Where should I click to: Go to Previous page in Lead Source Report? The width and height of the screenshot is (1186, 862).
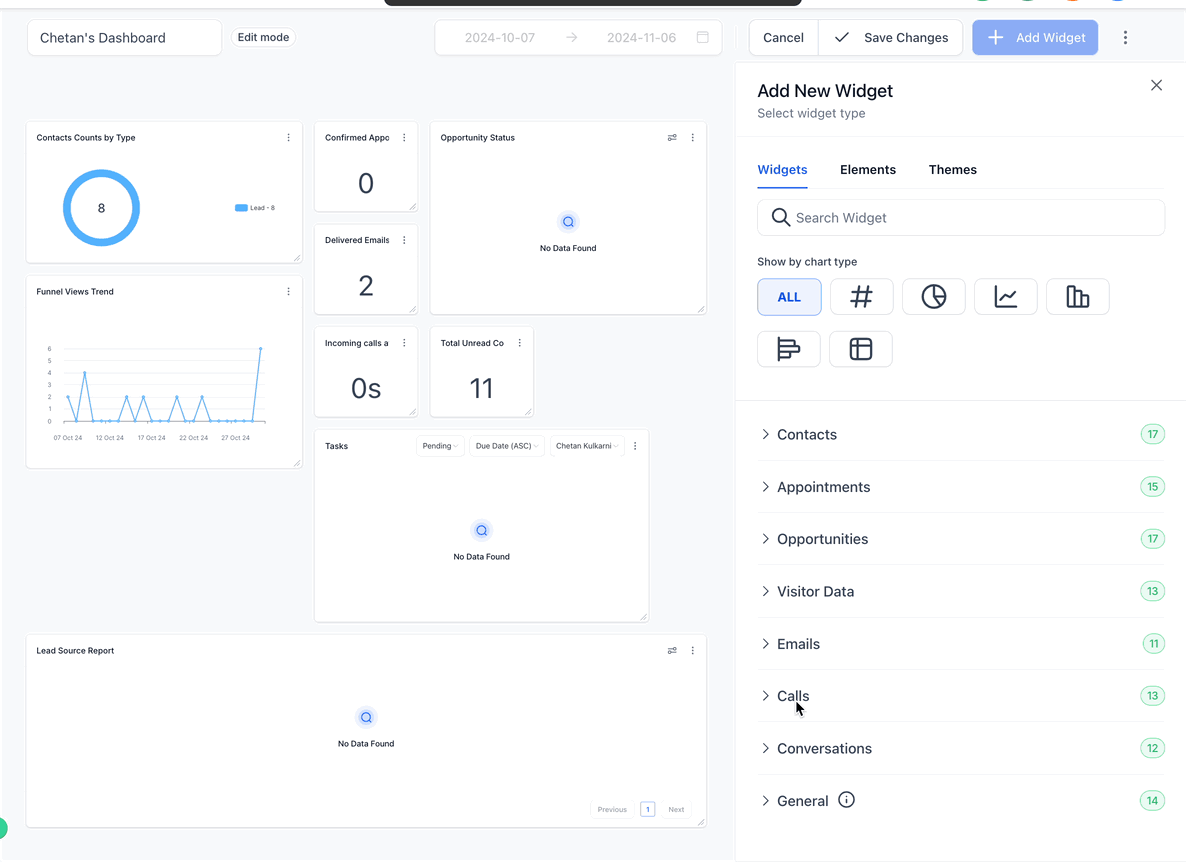pos(612,809)
